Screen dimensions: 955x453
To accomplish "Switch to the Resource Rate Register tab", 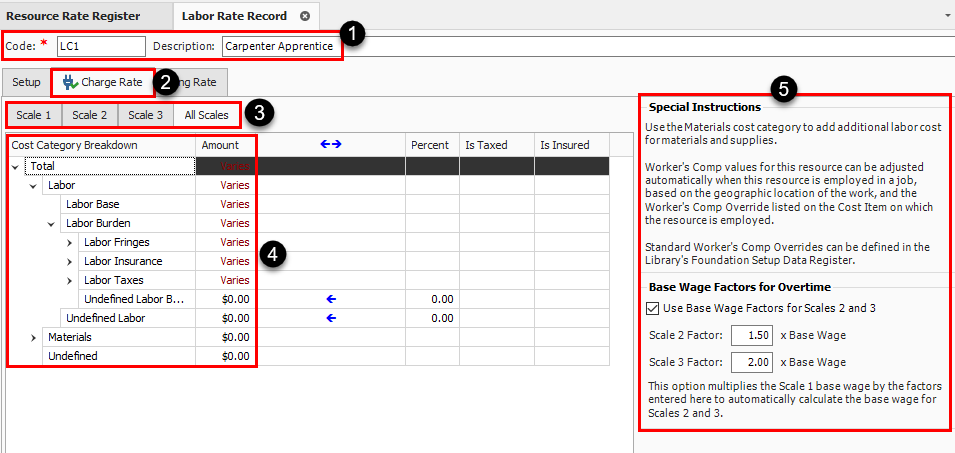I will (x=73, y=16).
